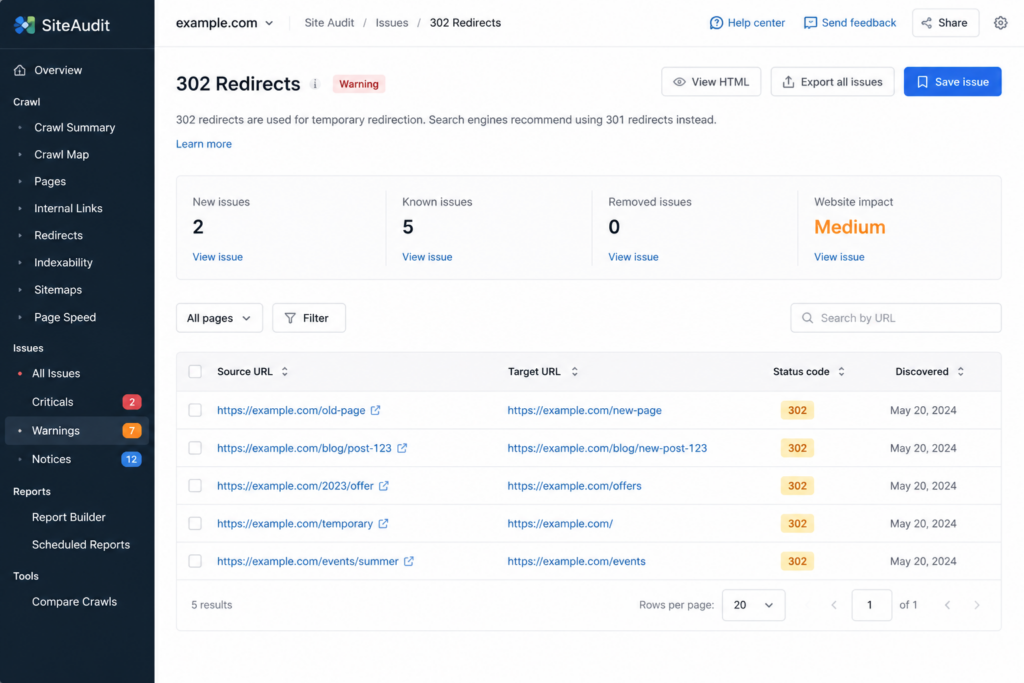Screen dimensions: 1024x683
Task: Open Page Speed in sidebar
Action: 65,317
